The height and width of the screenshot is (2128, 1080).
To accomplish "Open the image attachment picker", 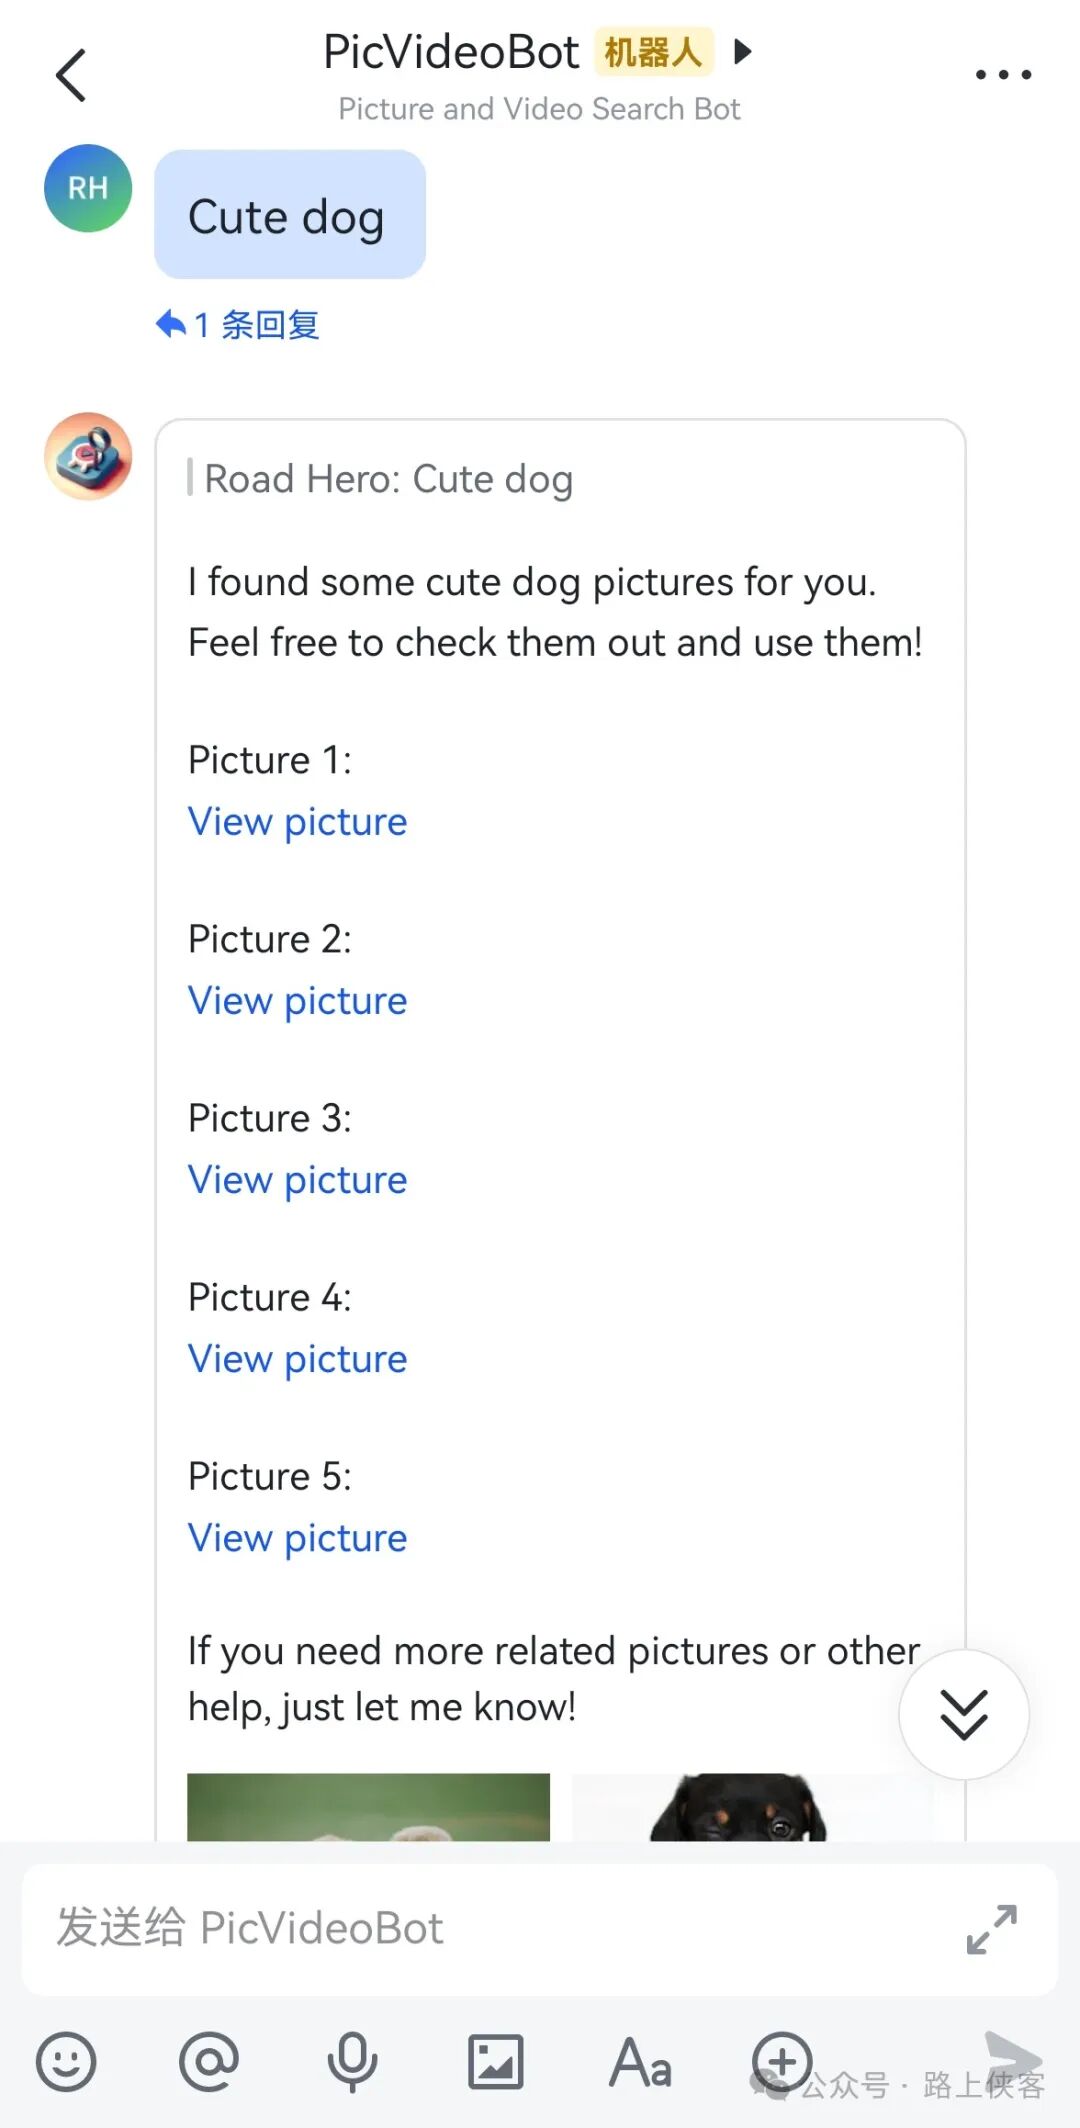I will pyautogui.click(x=496, y=2062).
